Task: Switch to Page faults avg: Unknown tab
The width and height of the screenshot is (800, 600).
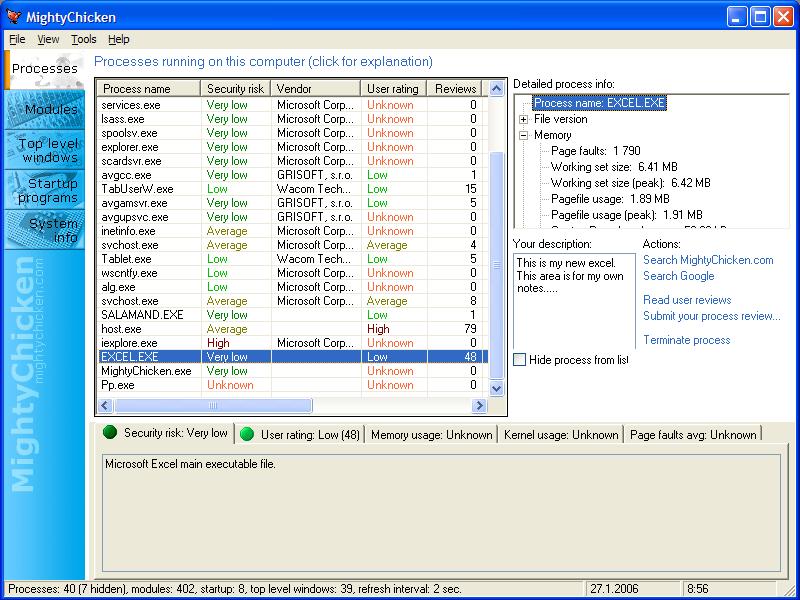Action: pyautogui.click(x=693, y=435)
